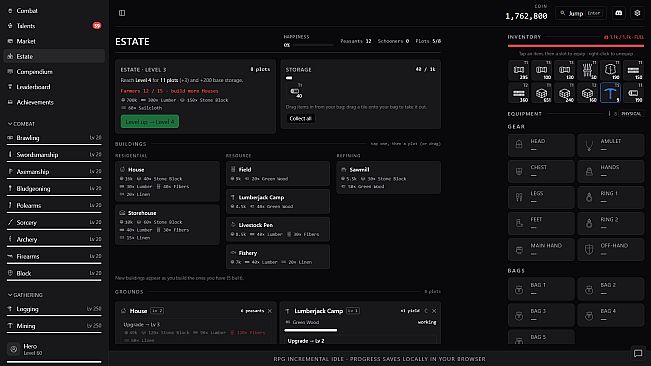Select the plank stack item with count 150
Image resolution: width=651 pixels, height=366 pixels.
click(x=633, y=71)
